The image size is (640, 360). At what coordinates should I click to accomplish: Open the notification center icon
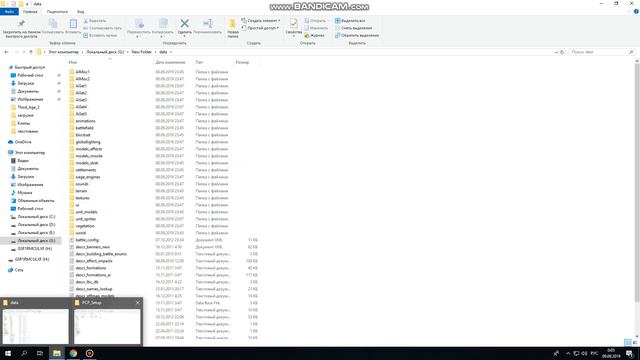point(629,353)
